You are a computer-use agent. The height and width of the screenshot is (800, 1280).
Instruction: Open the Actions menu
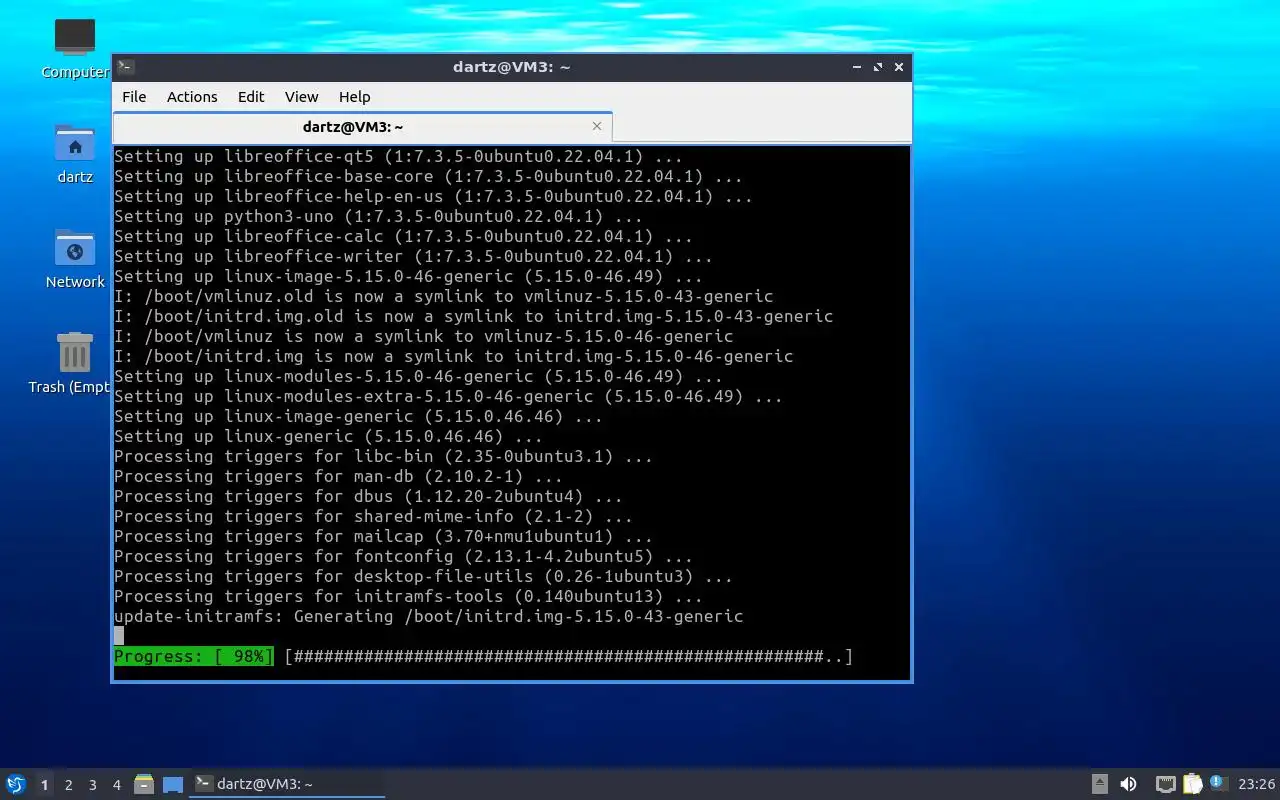192,97
